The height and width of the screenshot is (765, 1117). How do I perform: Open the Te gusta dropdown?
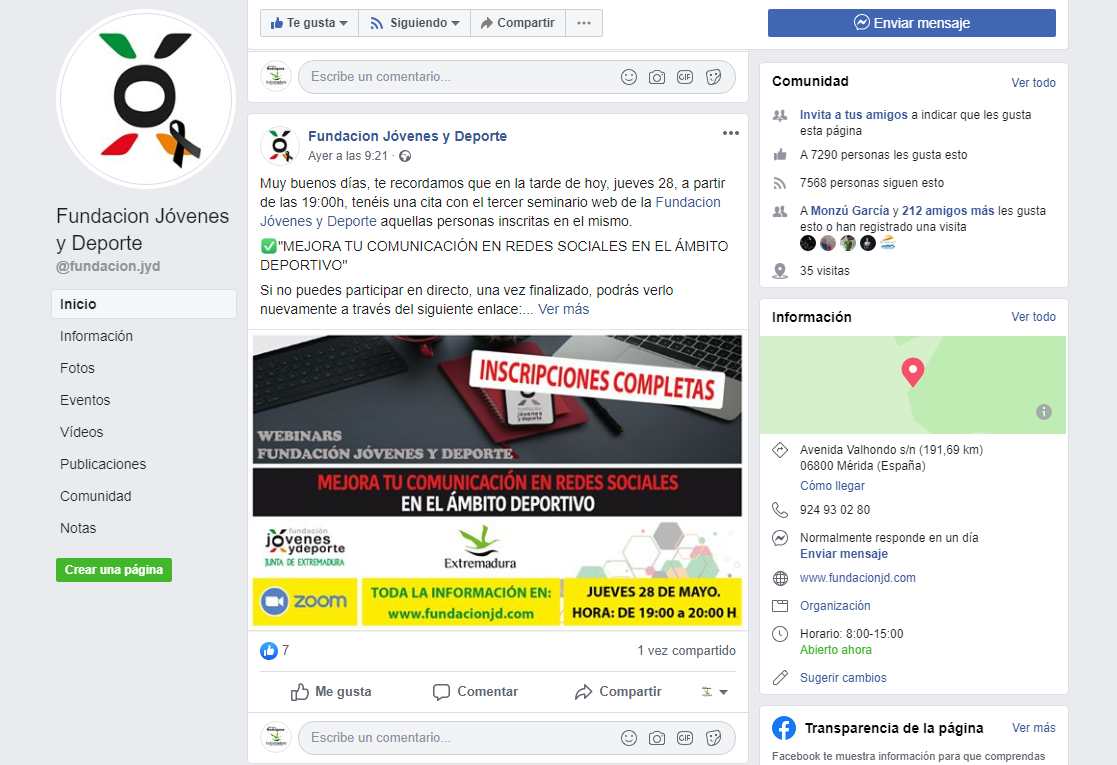pyautogui.click(x=309, y=23)
